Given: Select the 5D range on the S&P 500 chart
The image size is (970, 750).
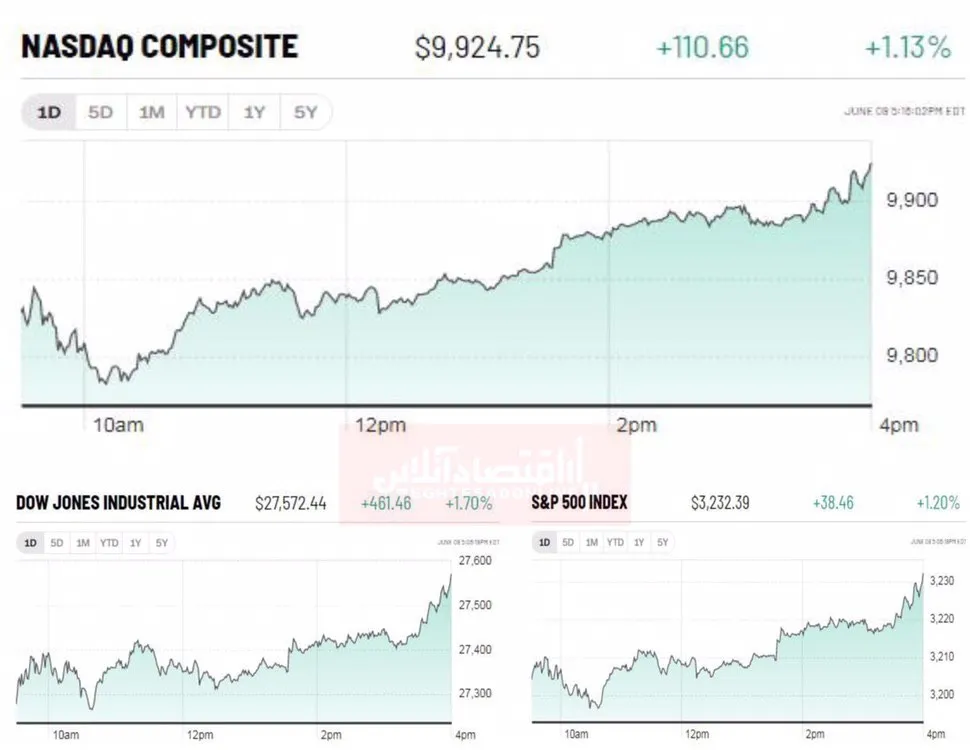Looking at the screenshot, I should (x=568, y=543).
